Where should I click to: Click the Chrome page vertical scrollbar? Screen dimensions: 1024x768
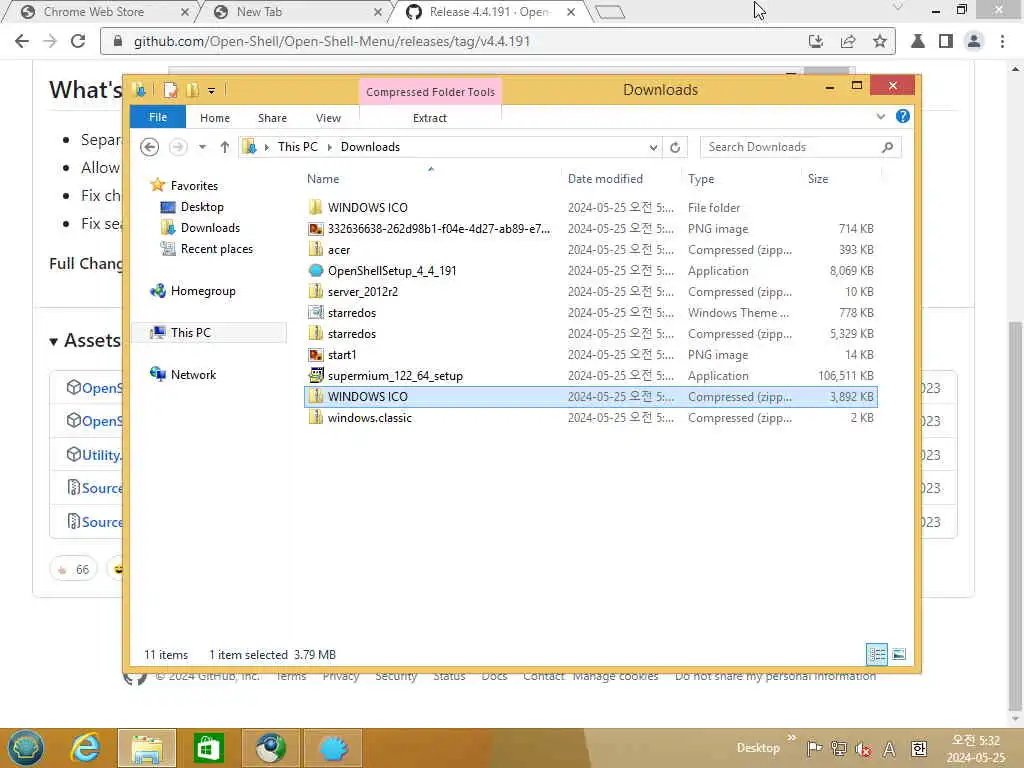coord(1015,516)
